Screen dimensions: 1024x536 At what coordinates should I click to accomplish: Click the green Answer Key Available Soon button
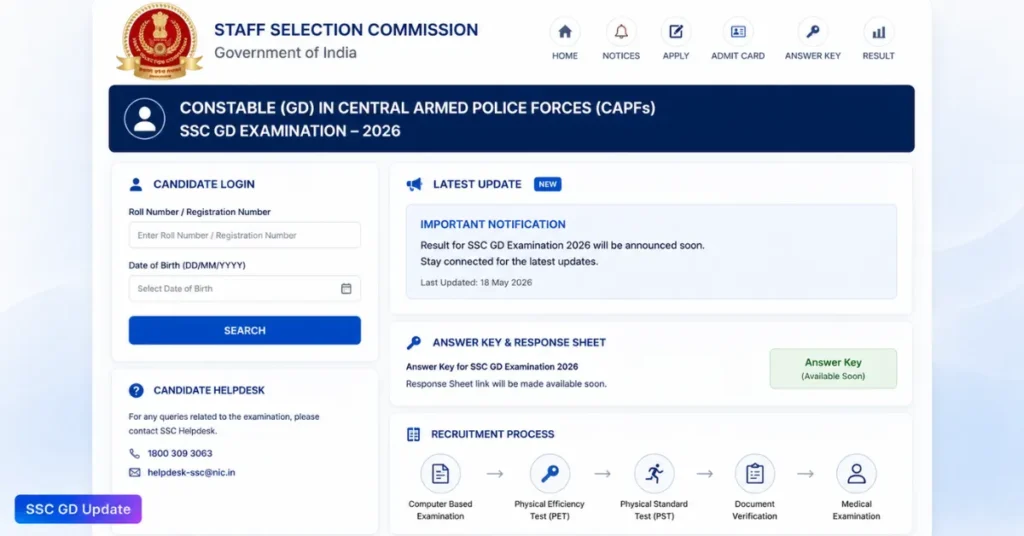click(x=833, y=369)
